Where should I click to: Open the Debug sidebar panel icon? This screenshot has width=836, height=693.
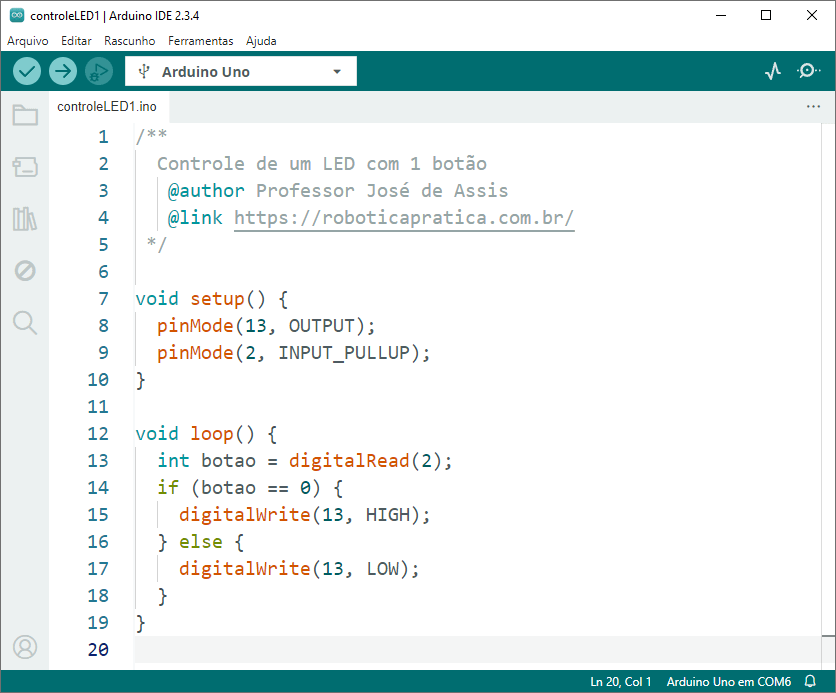pyautogui.click(x=25, y=271)
